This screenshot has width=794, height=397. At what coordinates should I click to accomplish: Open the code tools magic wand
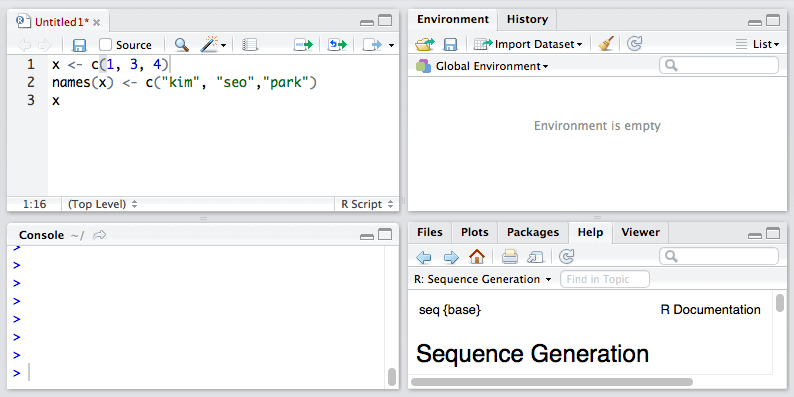click(213, 45)
